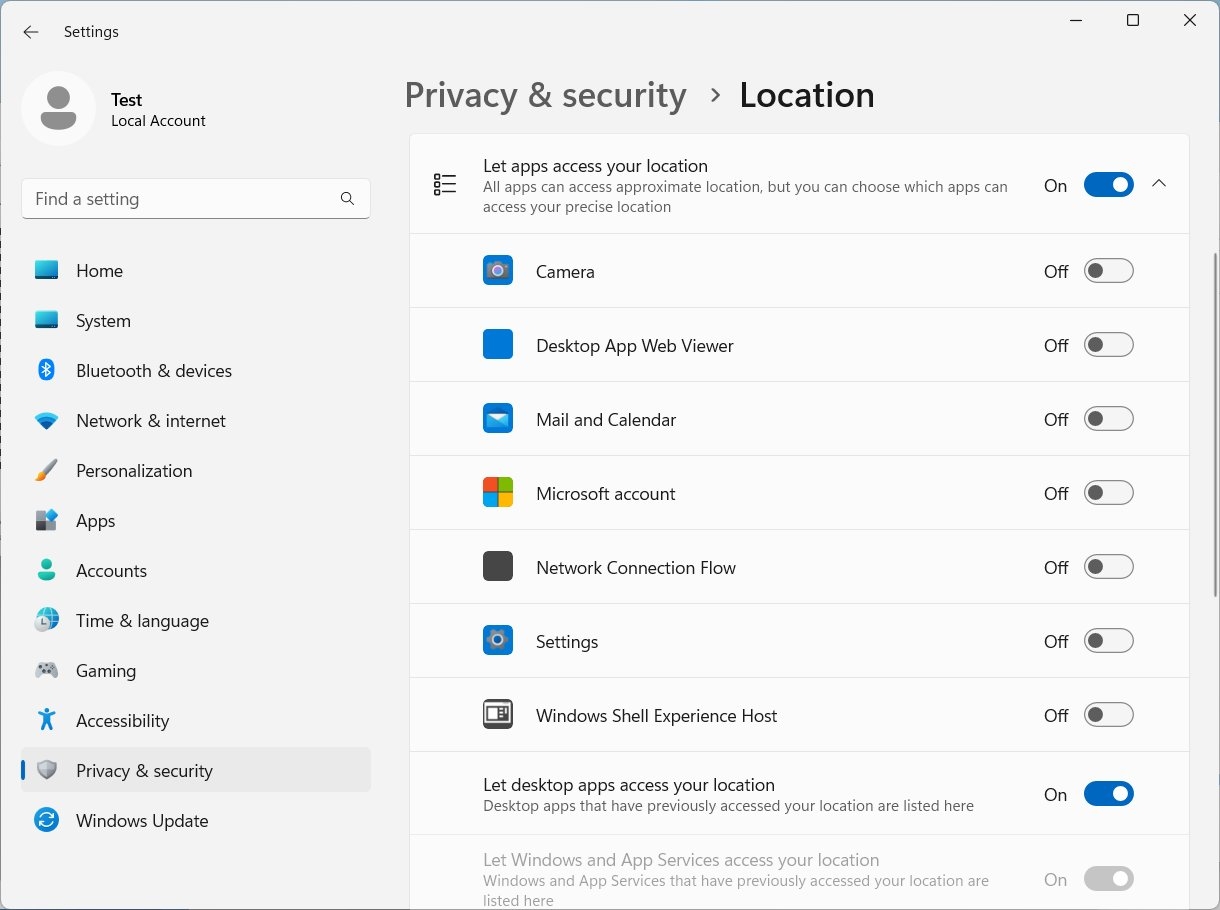Click the vertical scrollbar thumb
Screen dimensions: 1220x910
click(1213, 426)
